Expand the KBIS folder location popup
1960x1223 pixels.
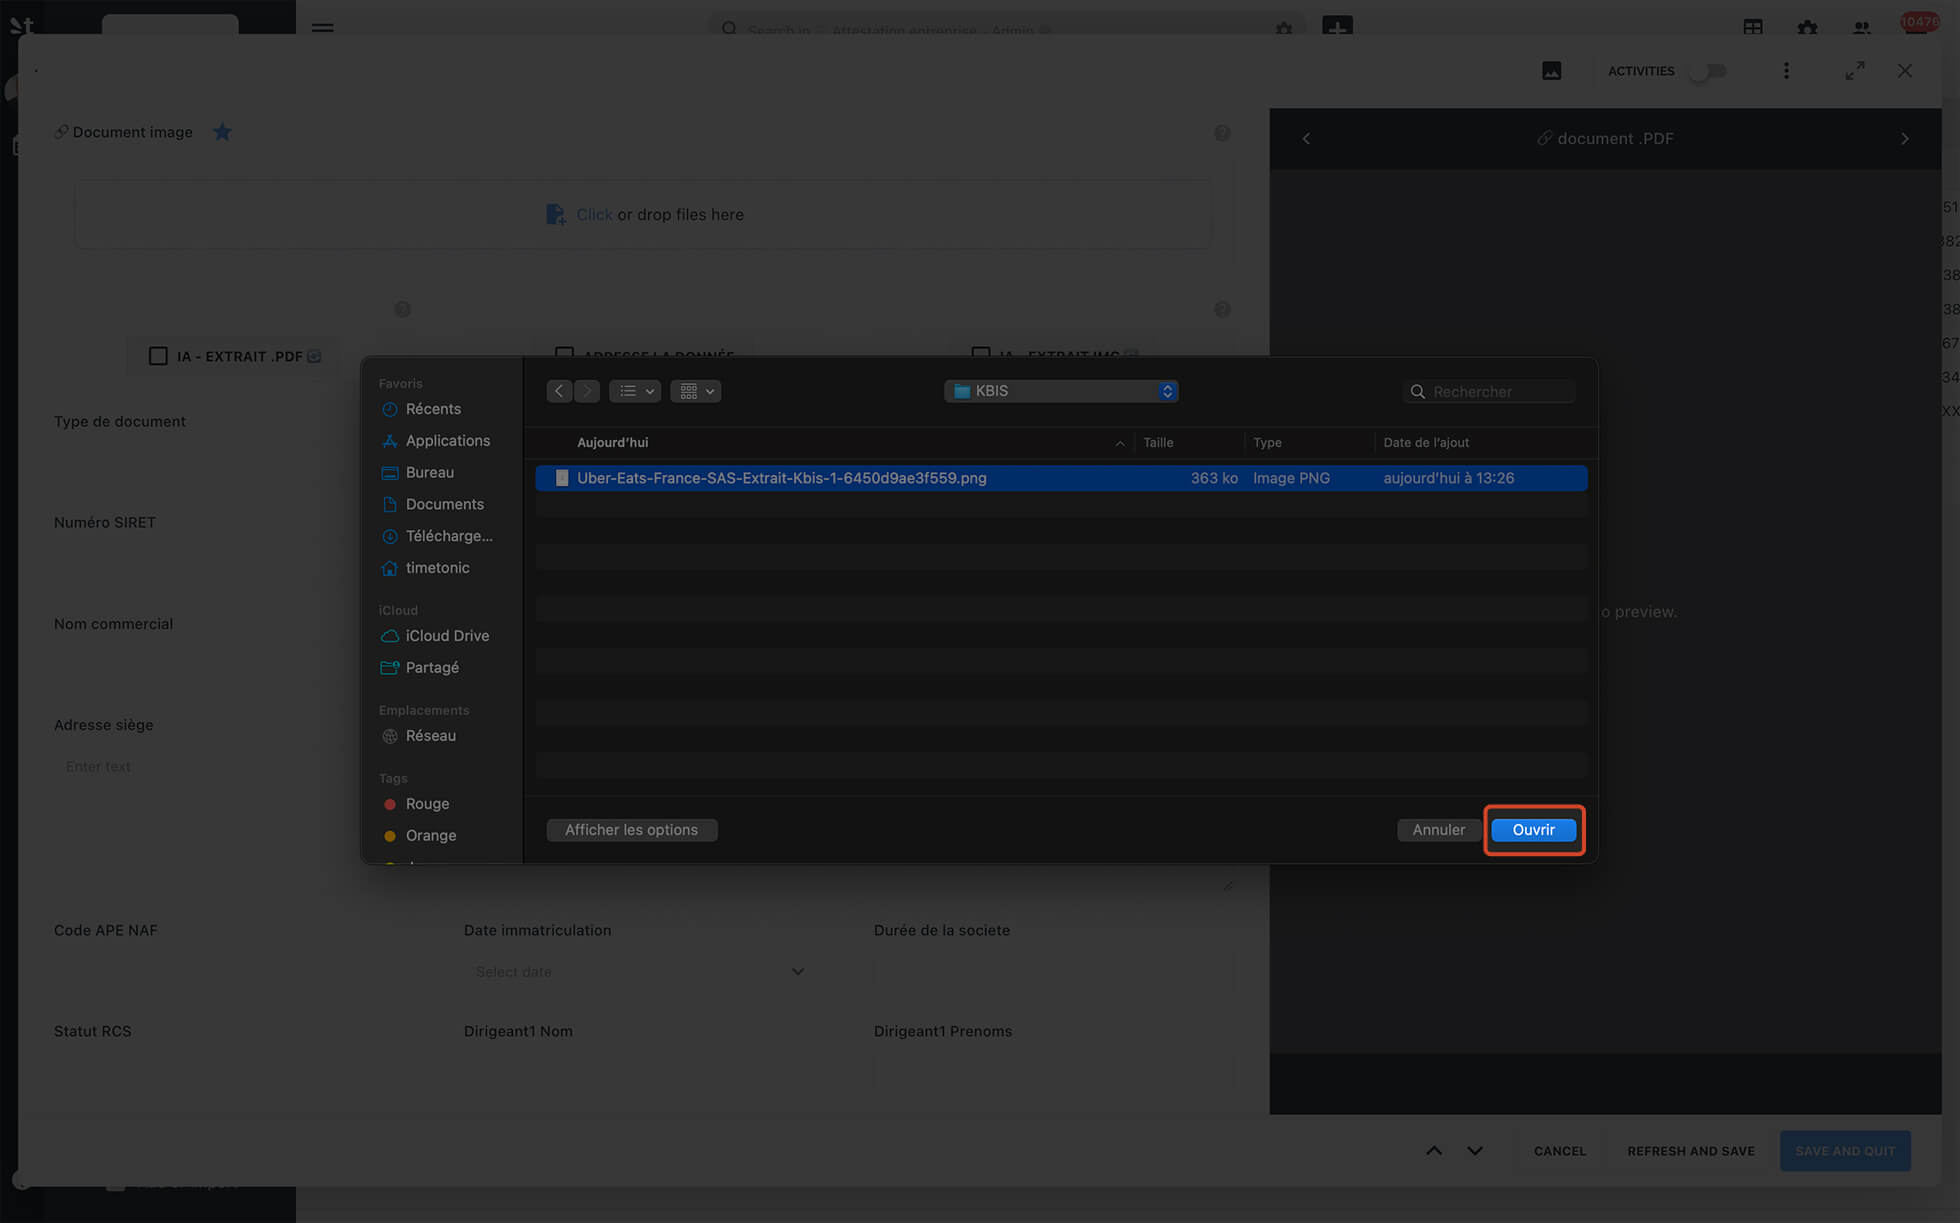[1061, 391]
